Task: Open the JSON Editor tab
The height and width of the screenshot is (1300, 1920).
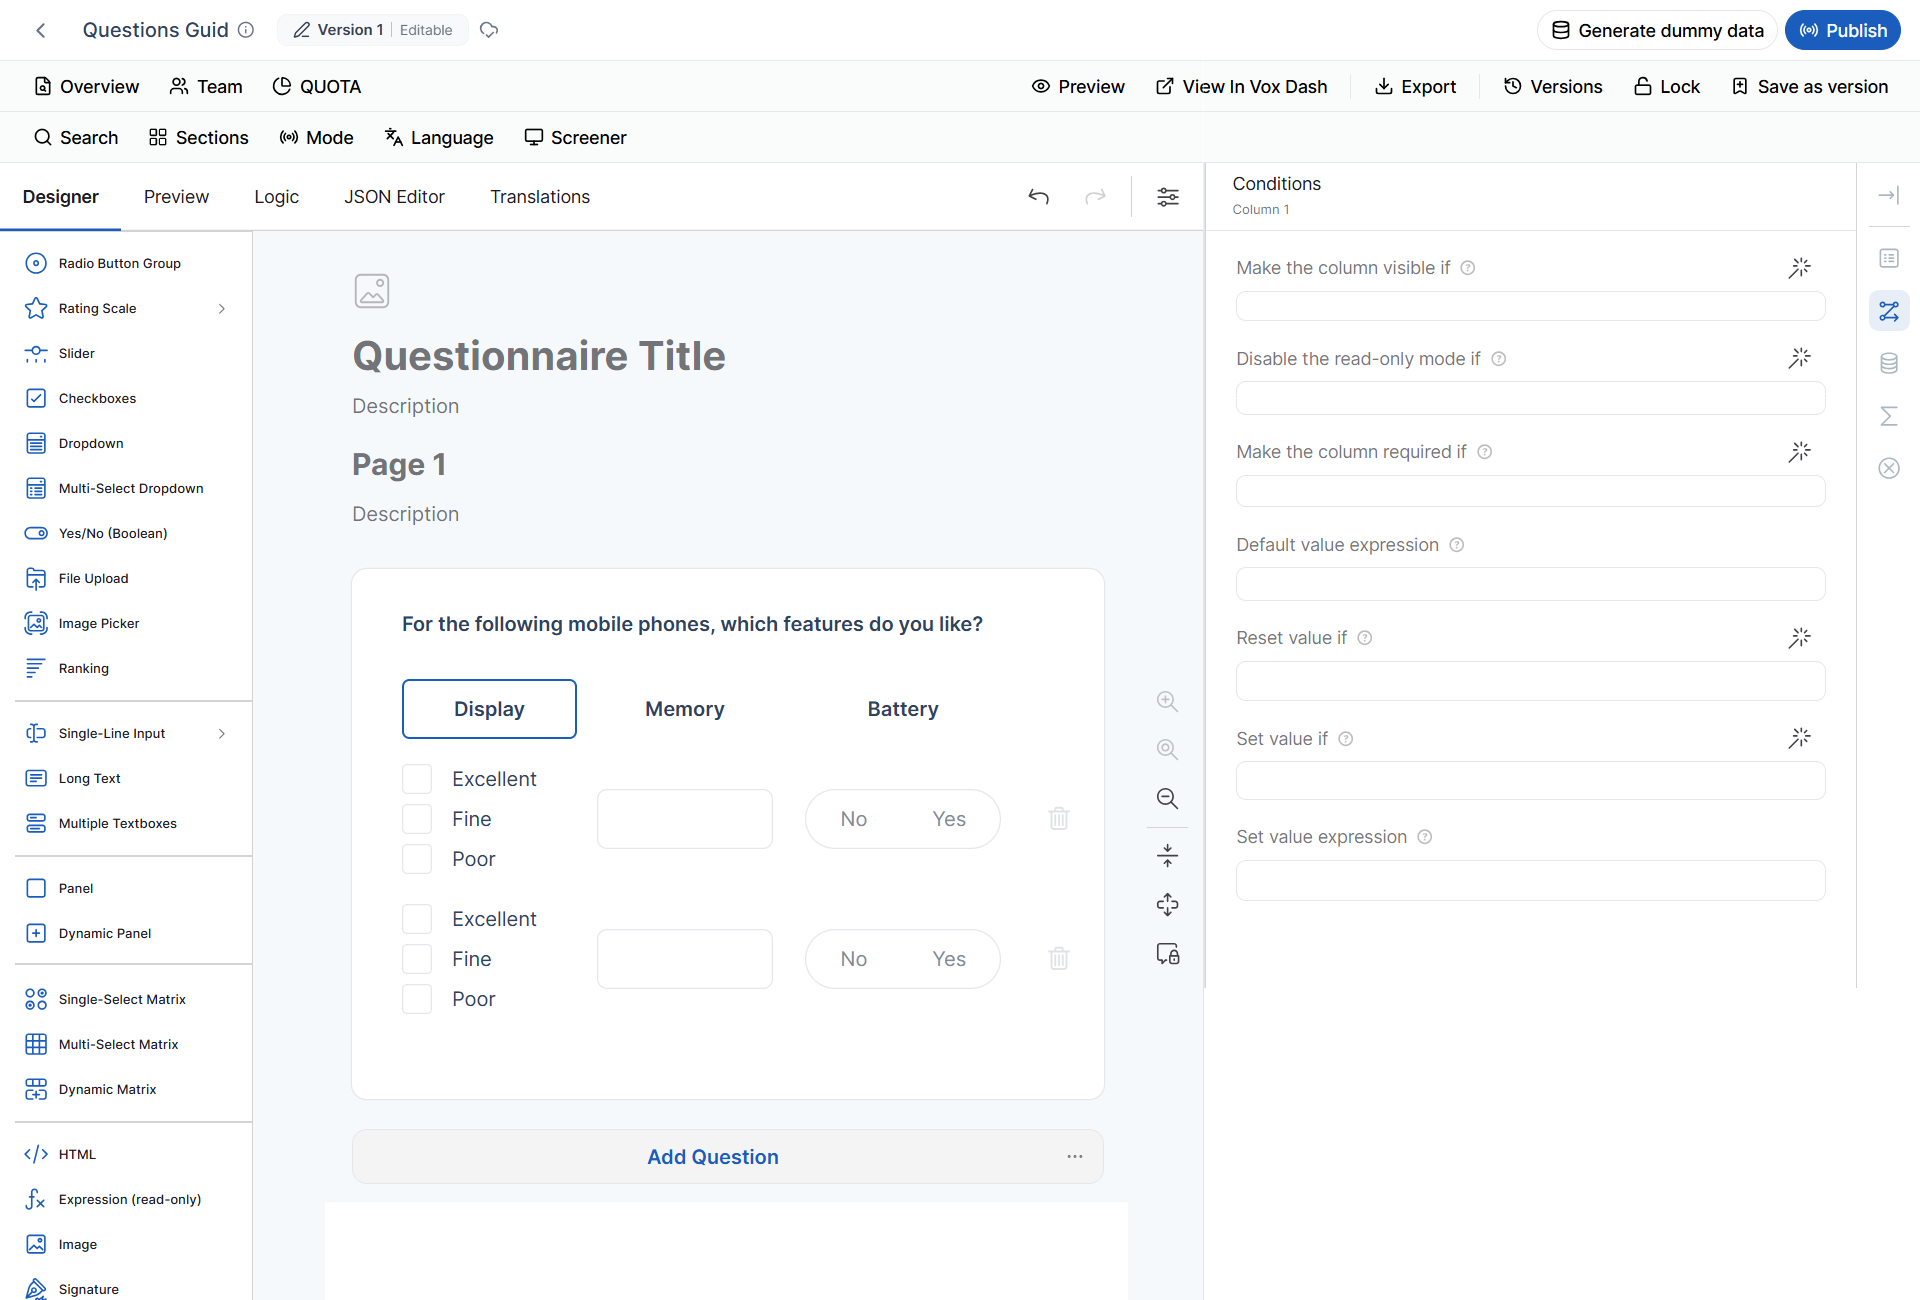Action: 394,197
